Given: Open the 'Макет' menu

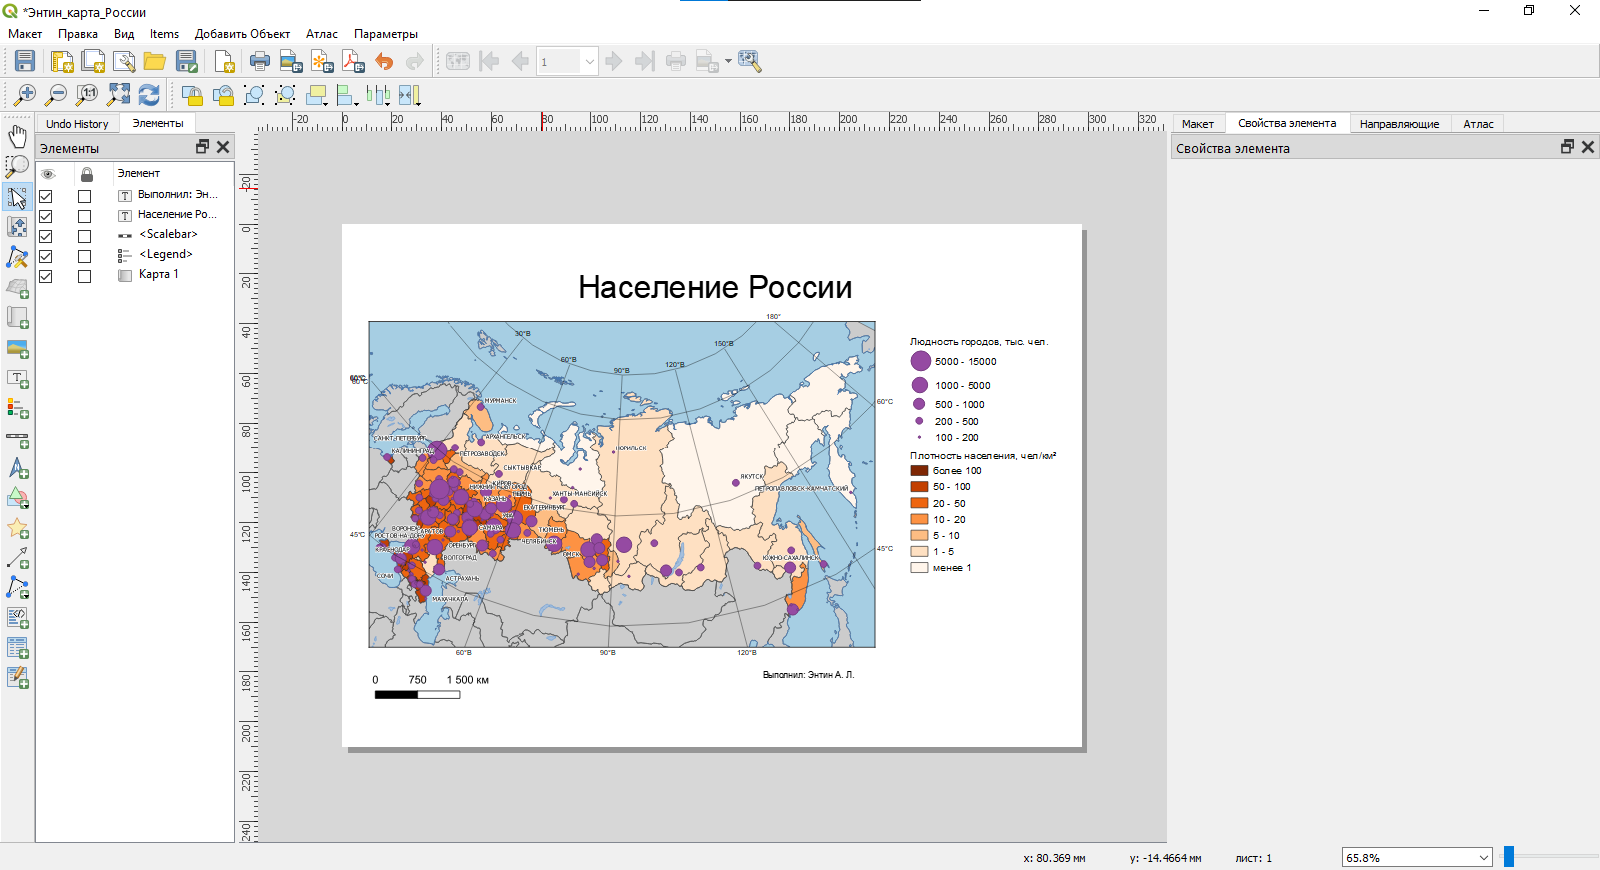Looking at the screenshot, I should (25, 34).
